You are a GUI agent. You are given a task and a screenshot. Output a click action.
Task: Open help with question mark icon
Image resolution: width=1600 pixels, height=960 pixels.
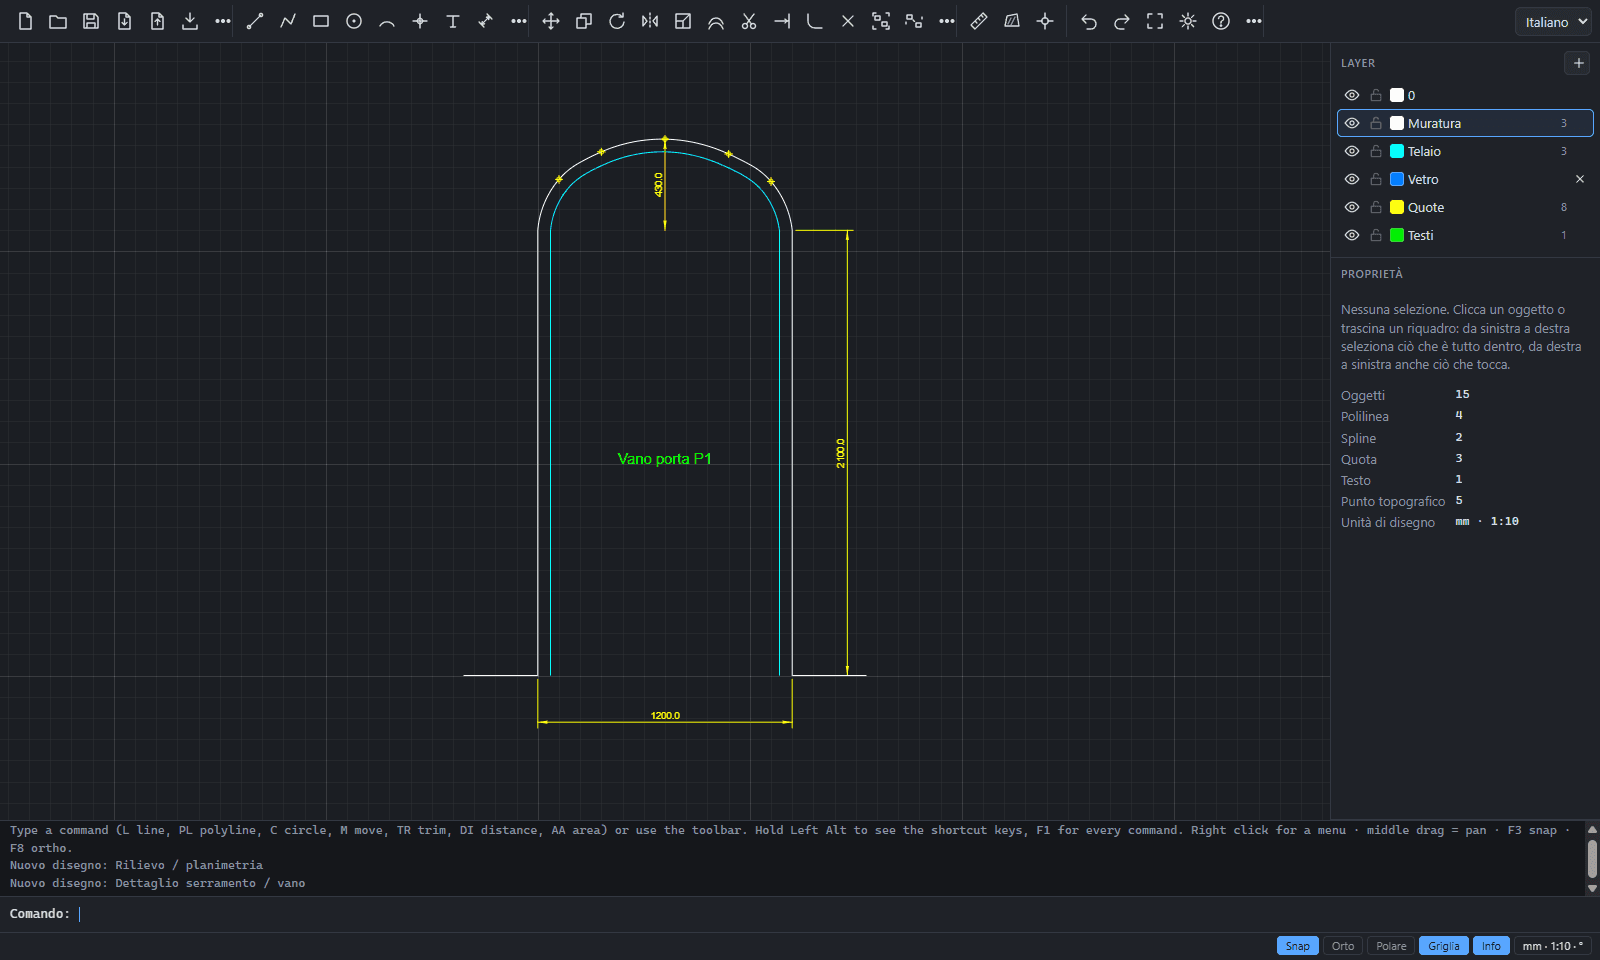(x=1221, y=21)
